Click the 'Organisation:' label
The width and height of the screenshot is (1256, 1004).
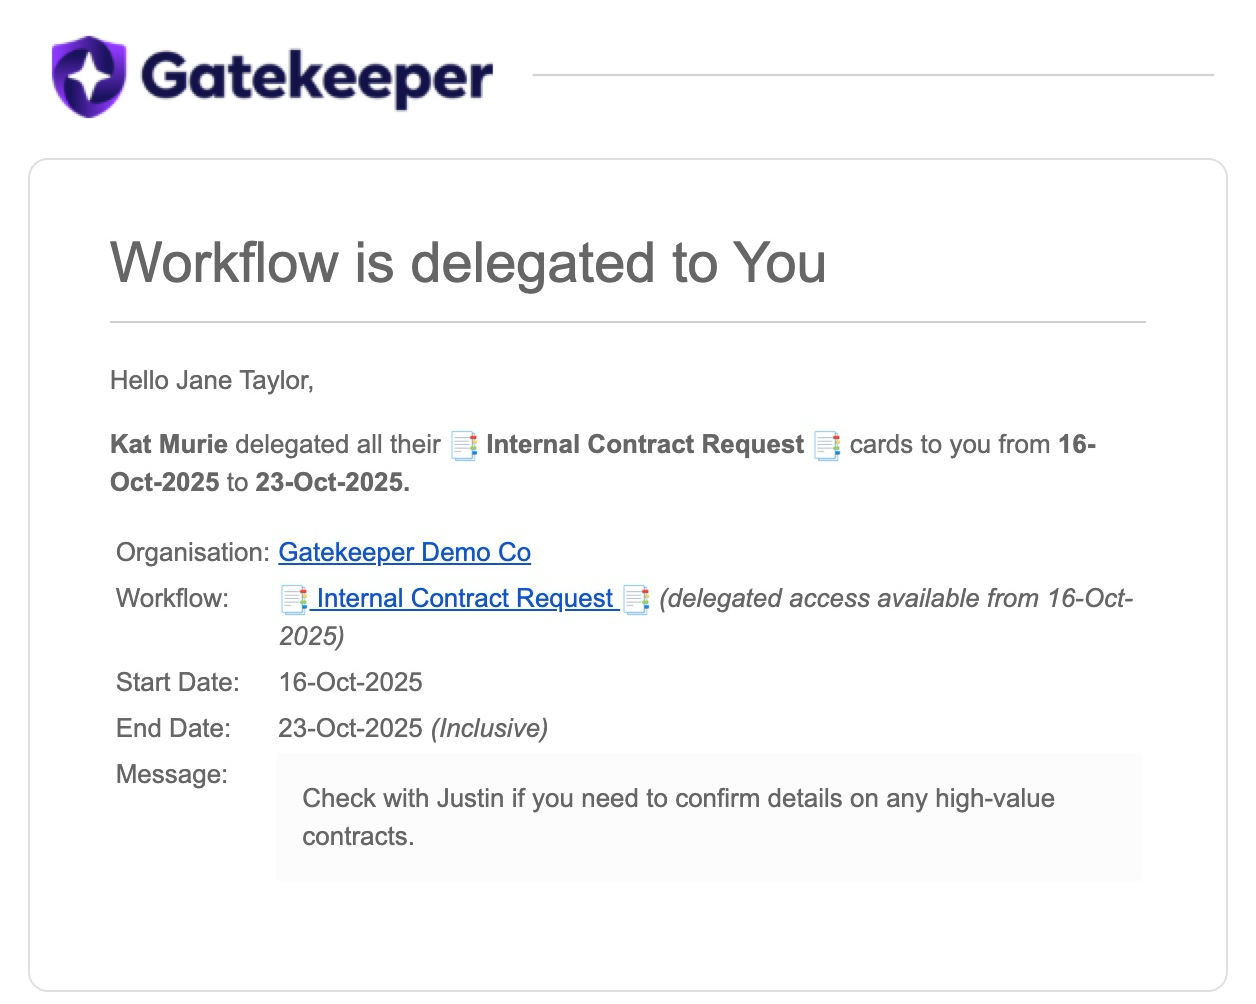tap(193, 552)
